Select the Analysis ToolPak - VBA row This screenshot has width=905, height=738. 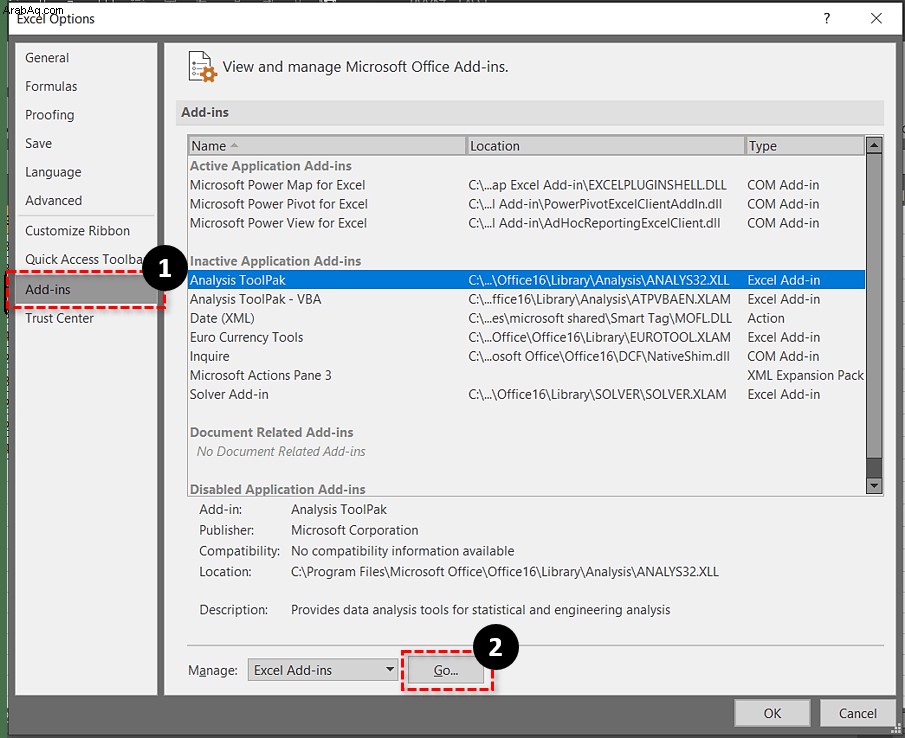[526, 299]
